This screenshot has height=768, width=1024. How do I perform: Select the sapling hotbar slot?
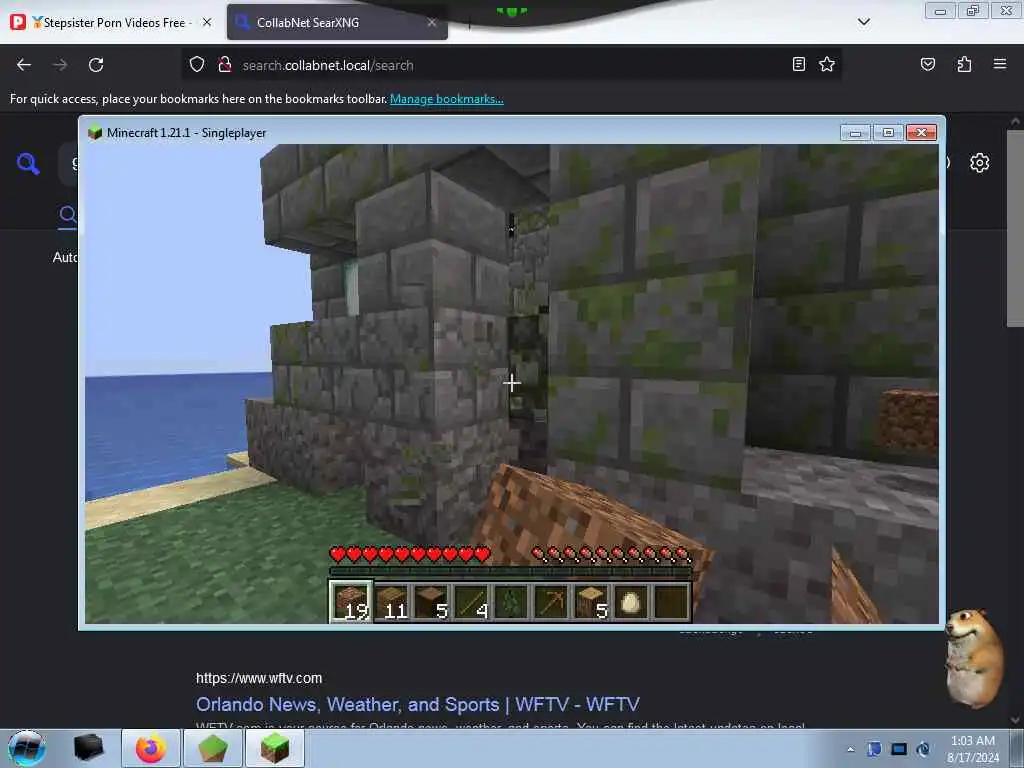[511, 601]
